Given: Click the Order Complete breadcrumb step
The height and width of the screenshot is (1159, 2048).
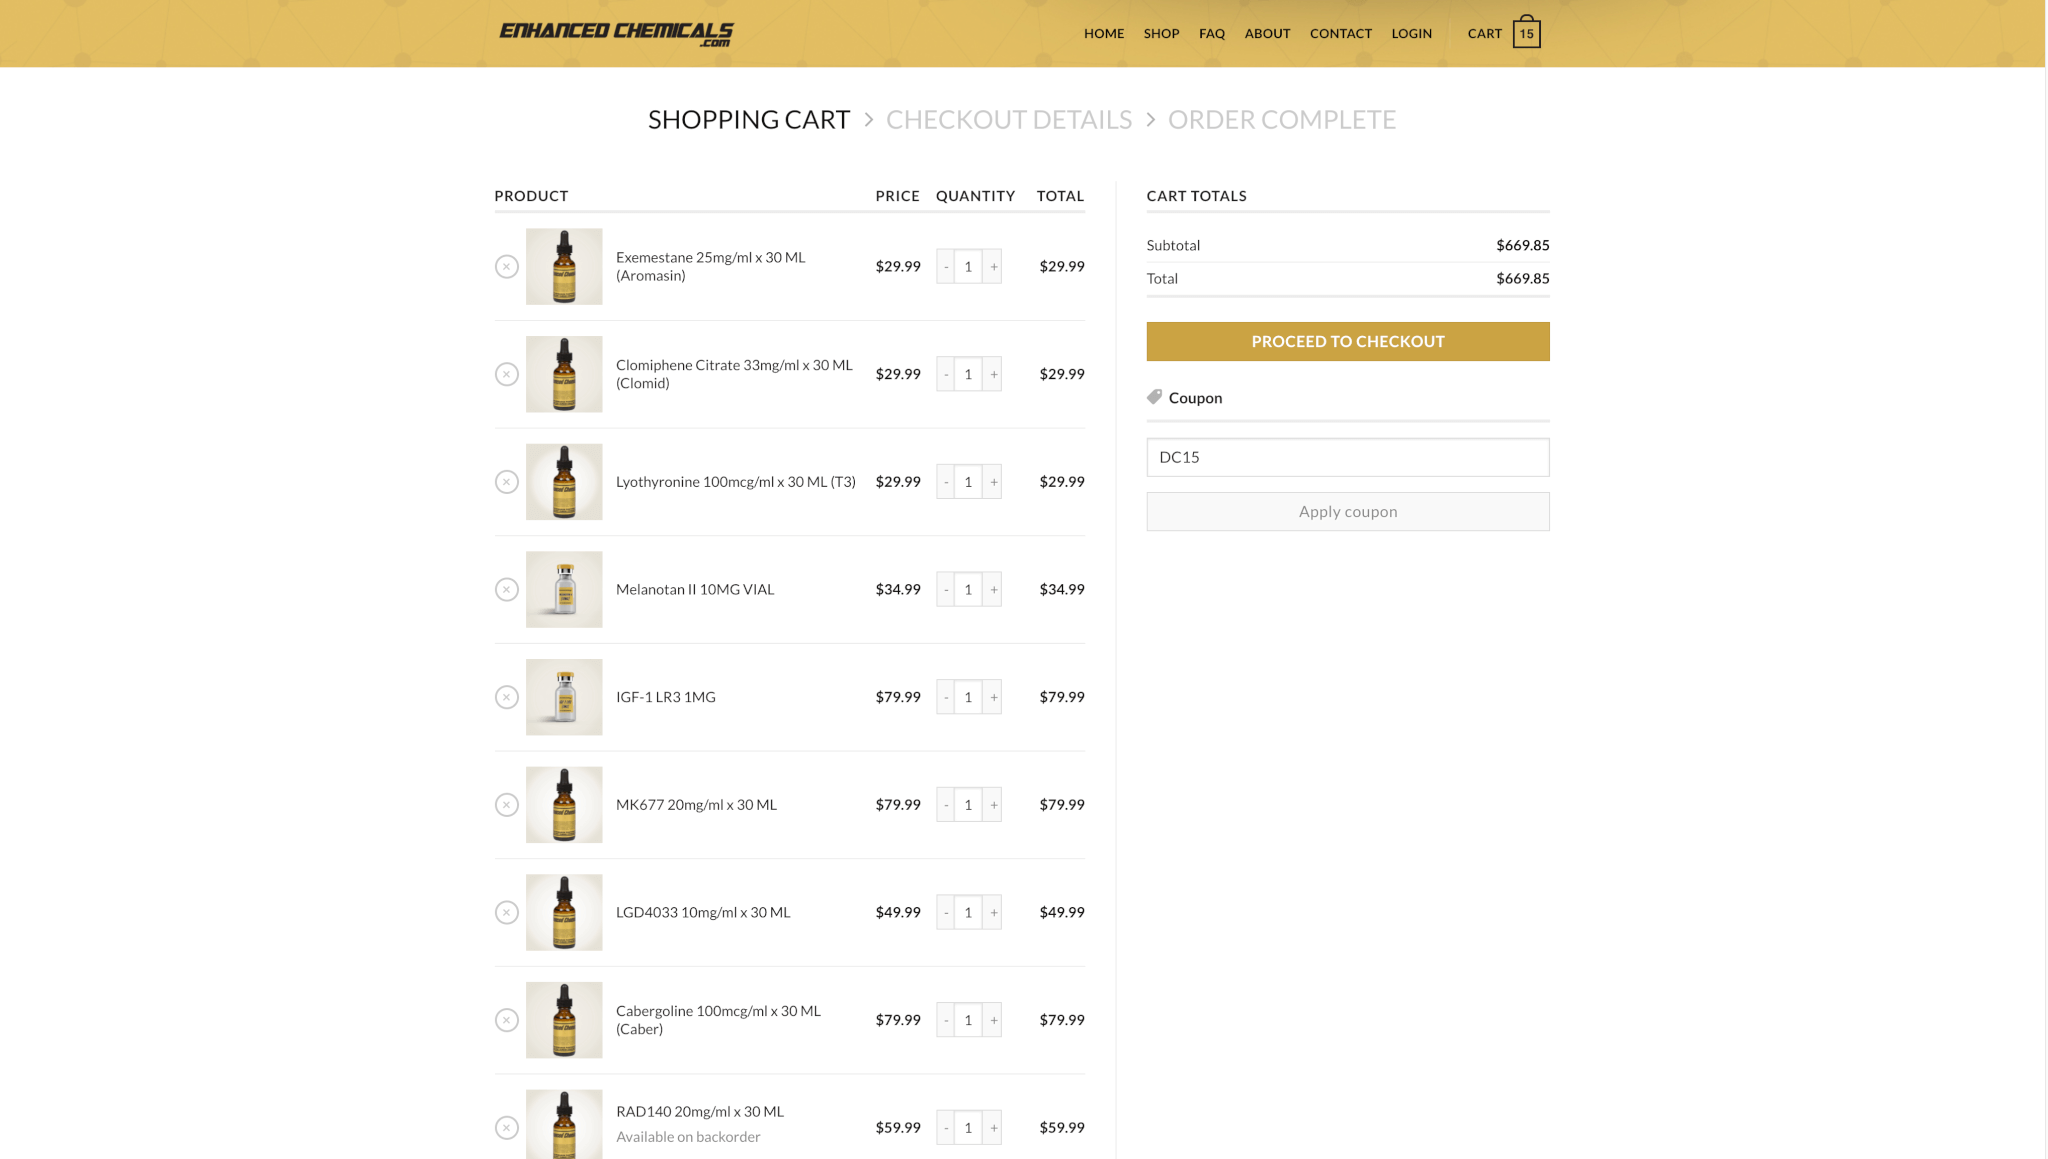Looking at the screenshot, I should 1282,119.
